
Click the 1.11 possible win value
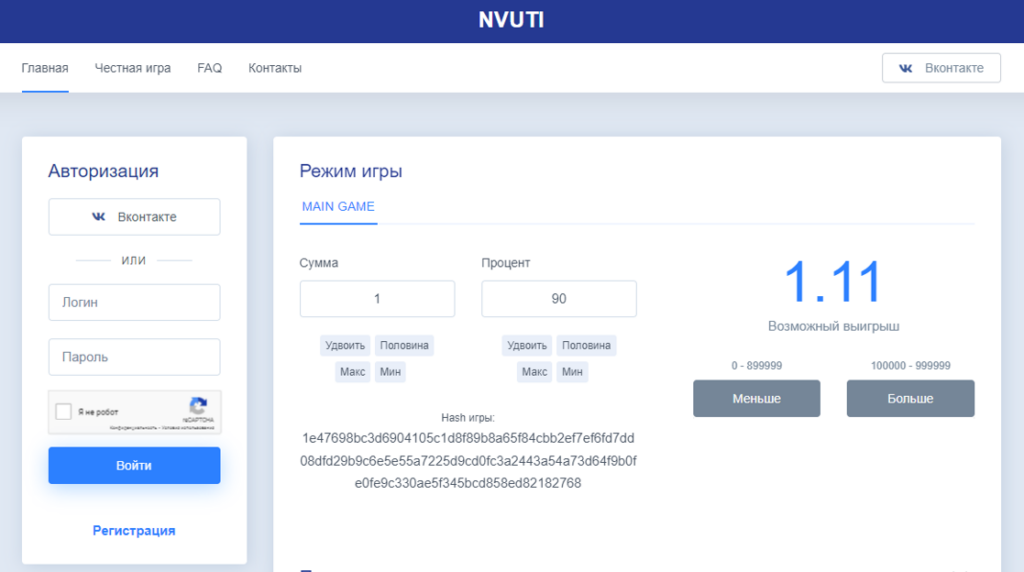pyautogui.click(x=833, y=282)
